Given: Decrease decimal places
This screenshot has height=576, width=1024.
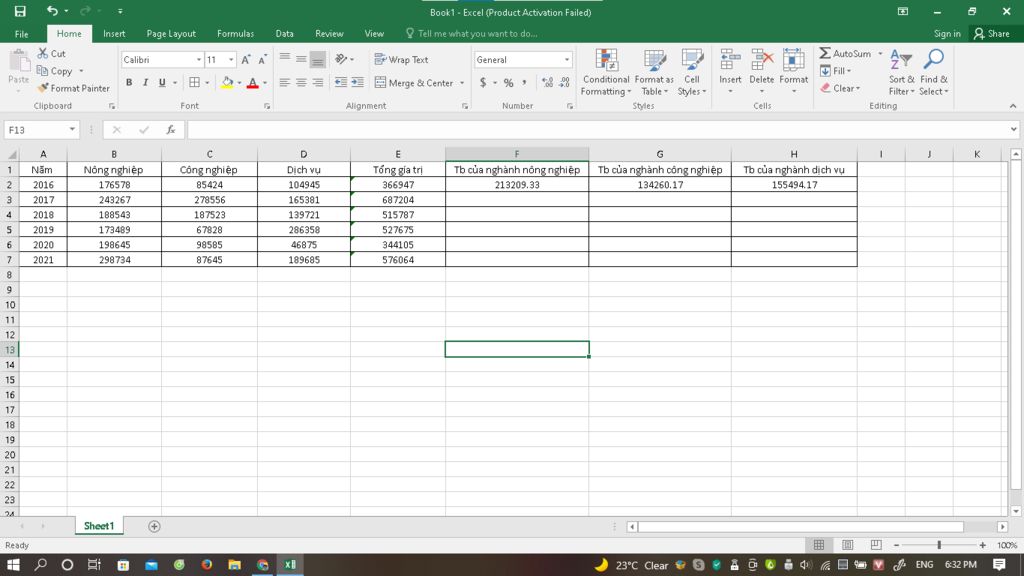Looking at the screenshot, I should [564, 83].
